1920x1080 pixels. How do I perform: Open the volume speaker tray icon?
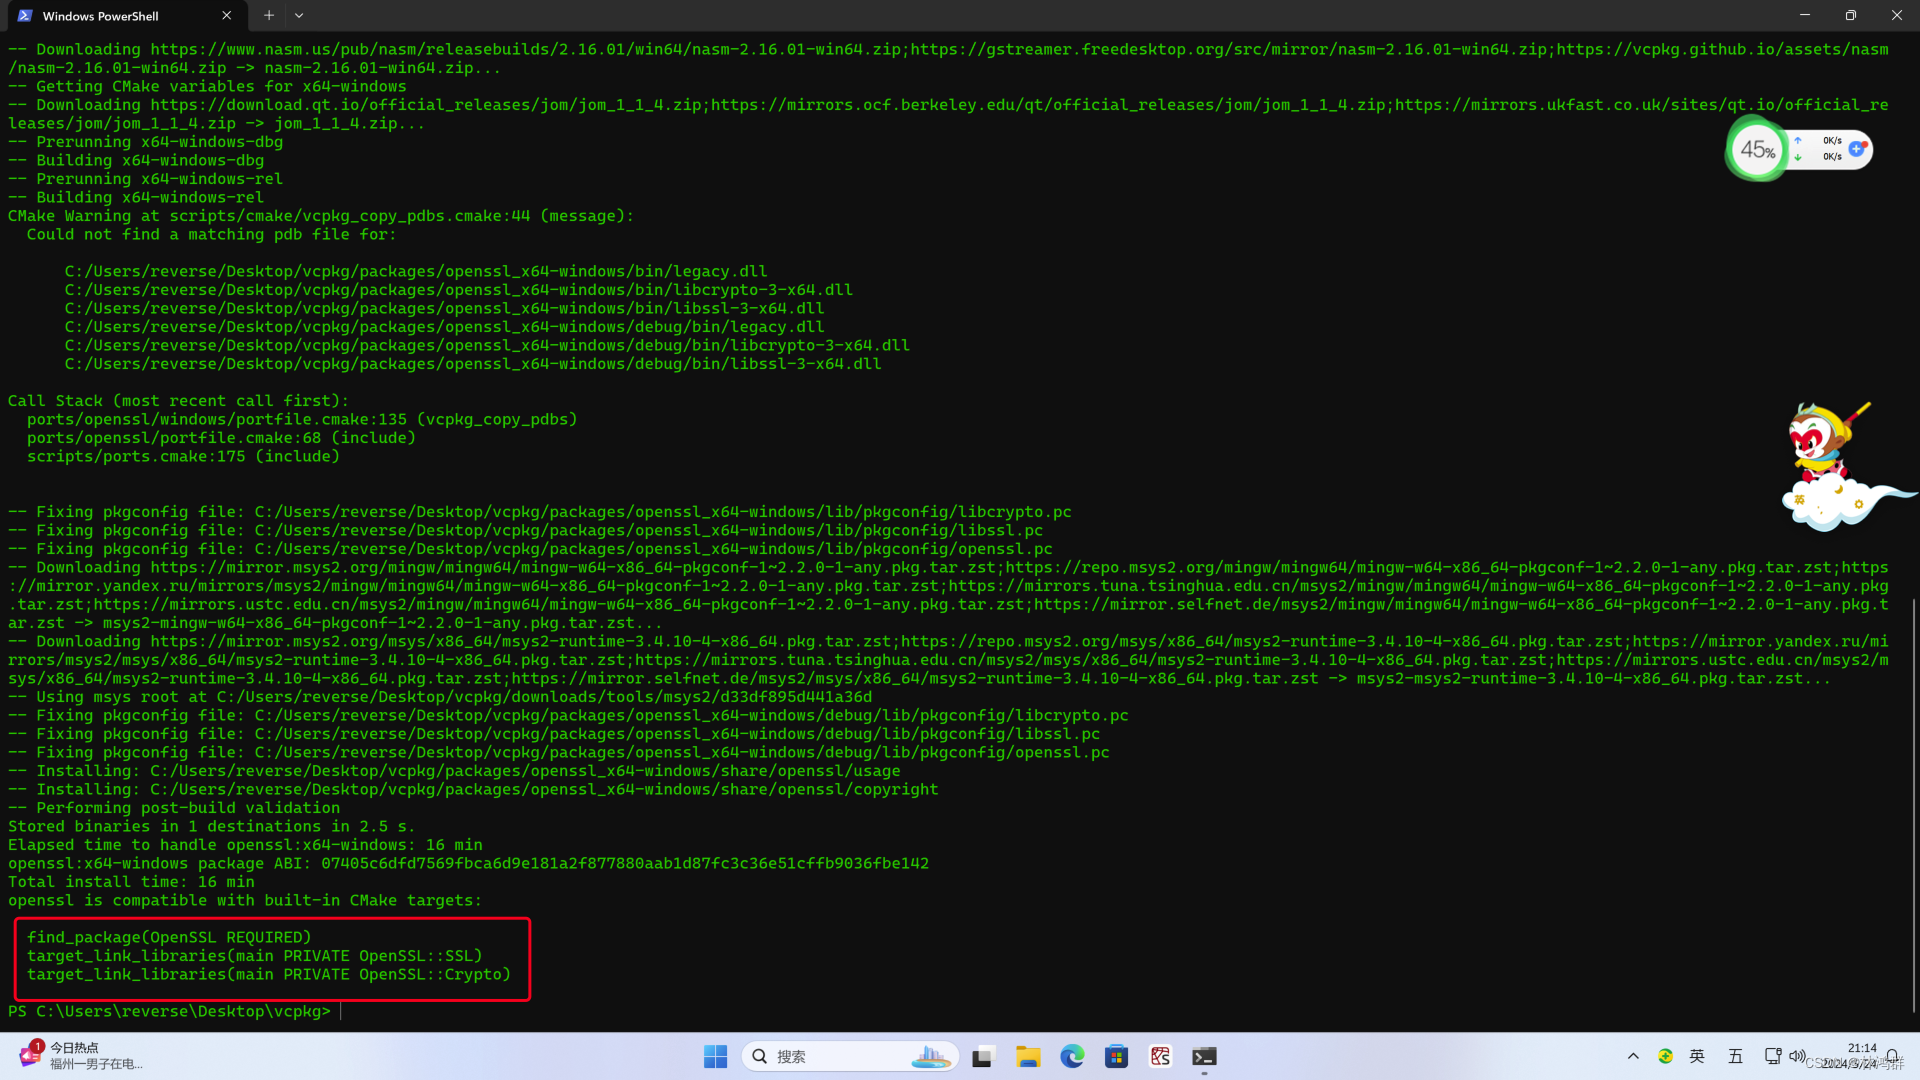point(1797,1056)
